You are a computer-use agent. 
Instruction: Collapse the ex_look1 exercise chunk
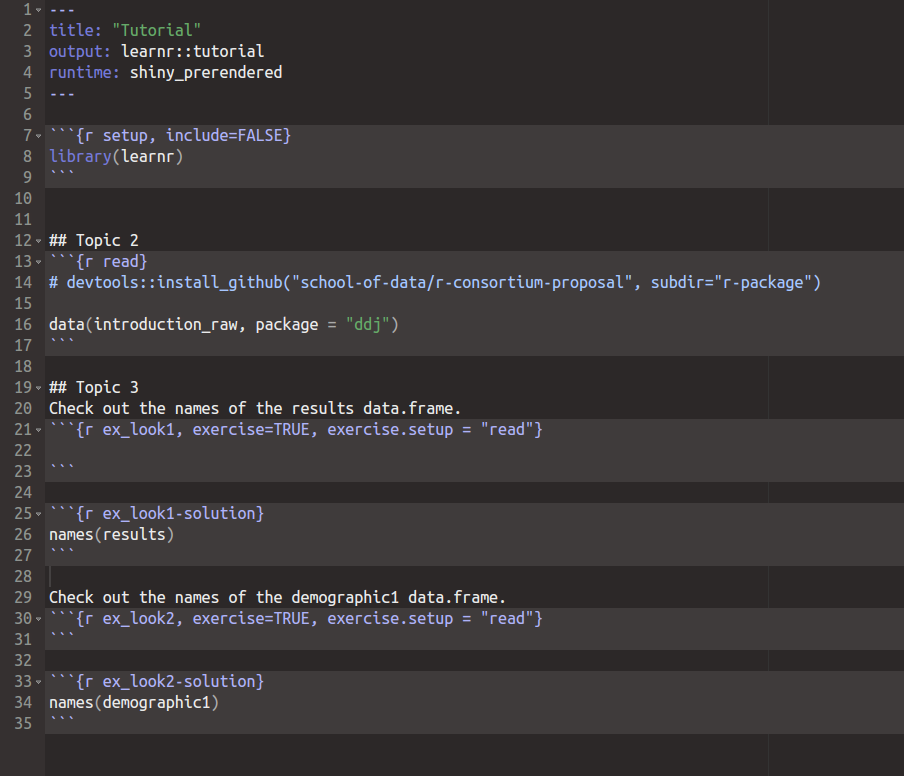coord(37,429)
